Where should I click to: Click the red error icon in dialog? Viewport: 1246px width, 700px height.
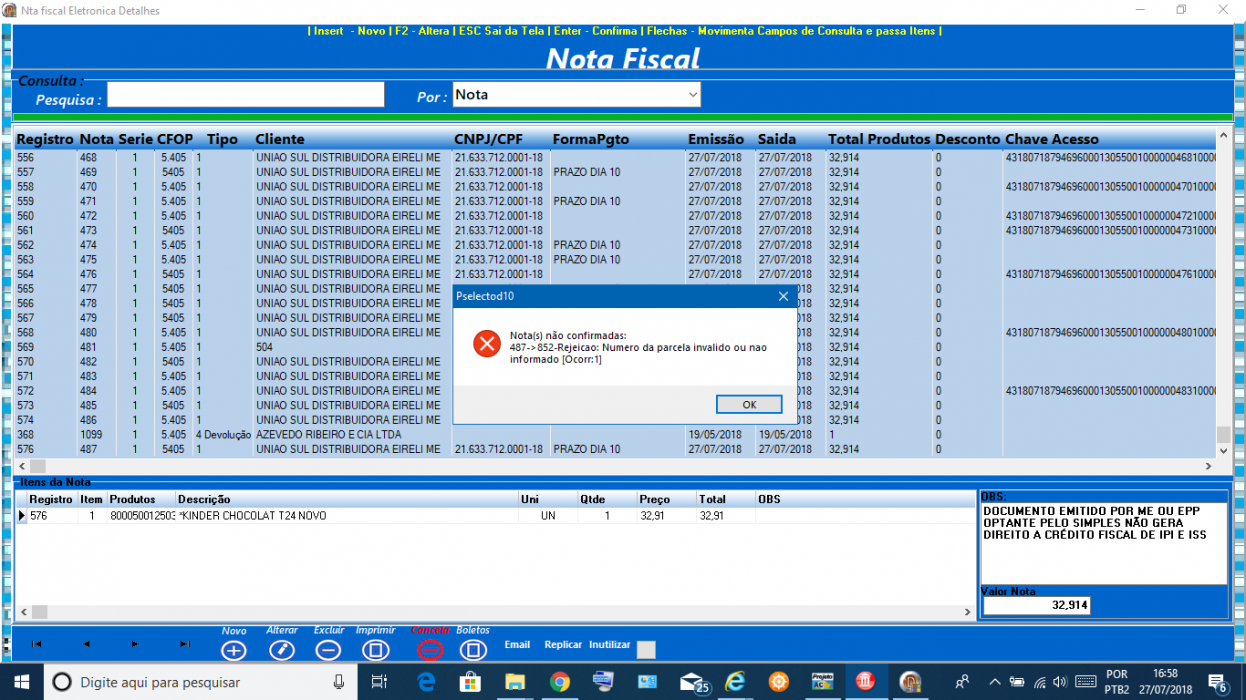(487, 344)
